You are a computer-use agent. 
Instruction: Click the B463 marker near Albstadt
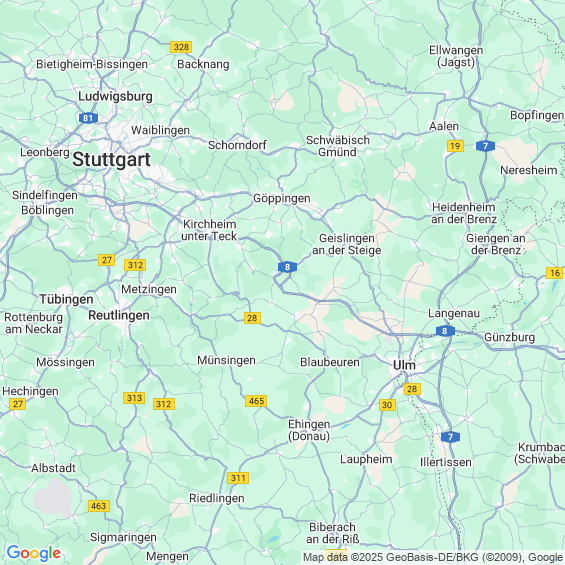coord(99,506)
